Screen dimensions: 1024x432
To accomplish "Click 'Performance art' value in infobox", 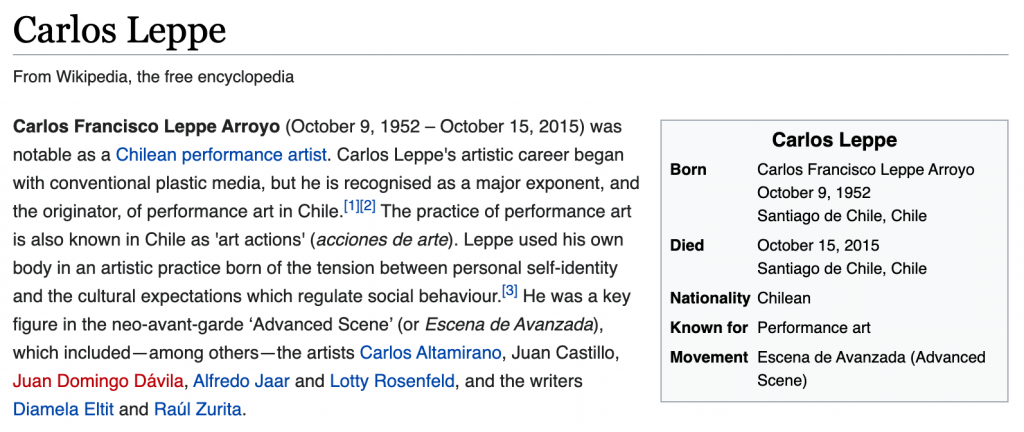I will pyautogui.click(x=814, y=328).
